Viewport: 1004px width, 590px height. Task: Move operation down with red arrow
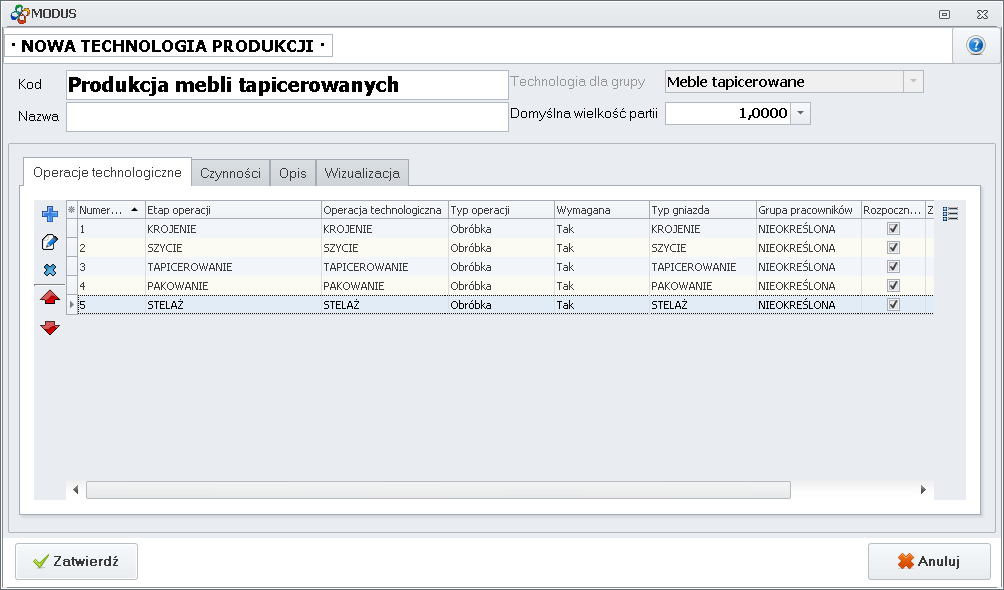(x=50, y=327)
